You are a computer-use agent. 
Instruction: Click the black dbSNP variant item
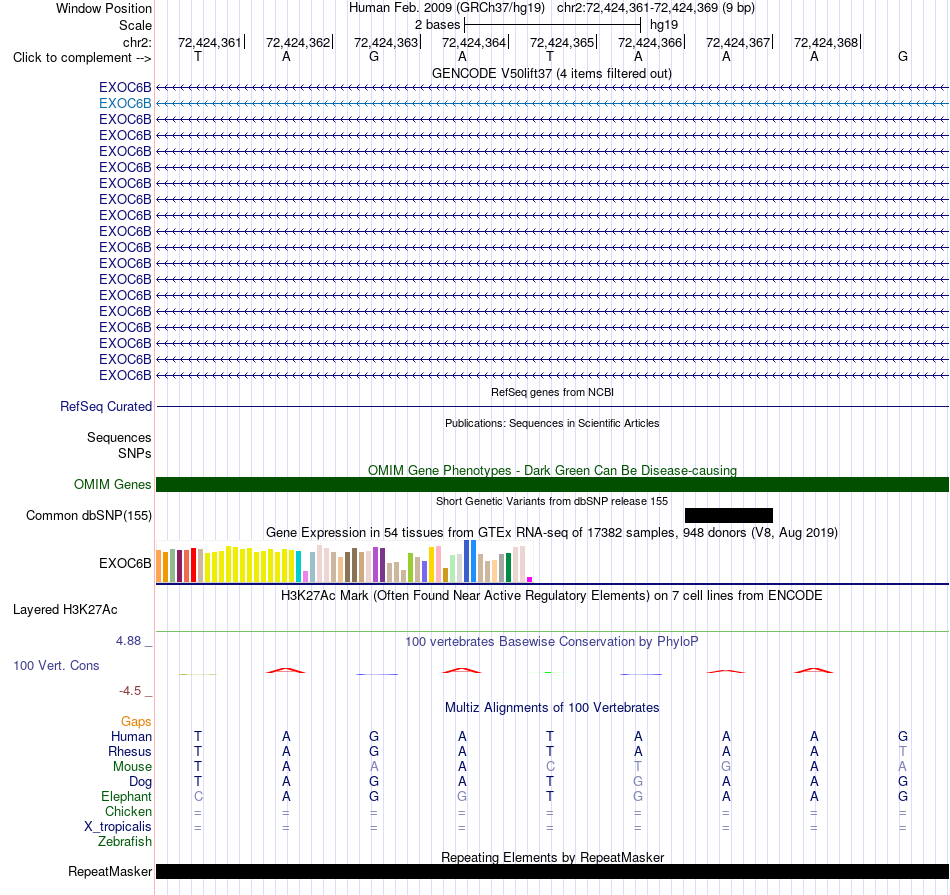728,515
